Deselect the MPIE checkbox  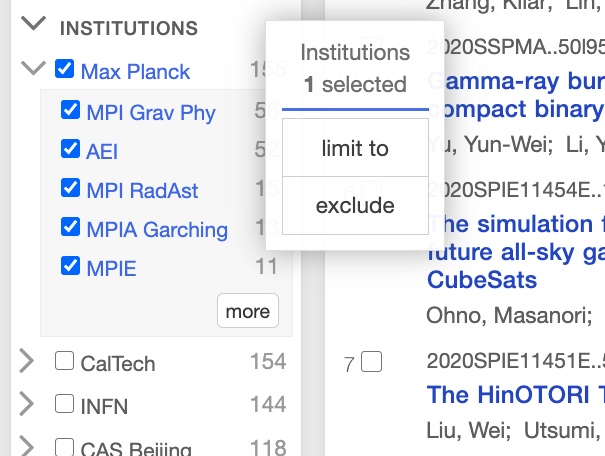tap(70, 266)
